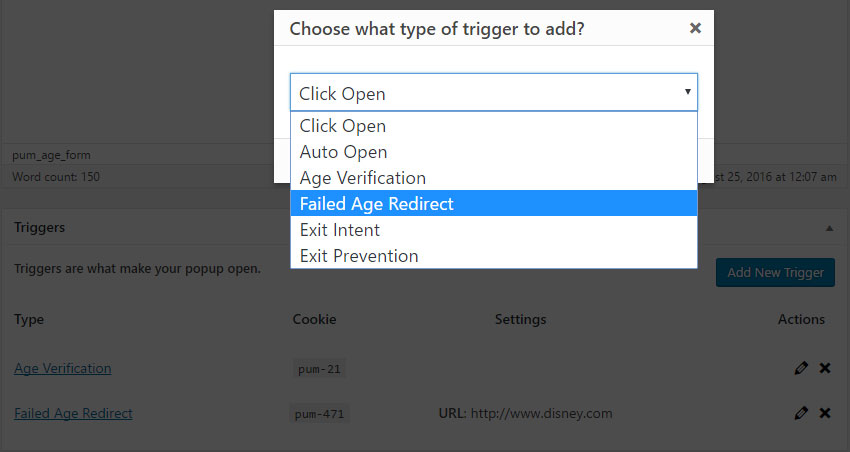The height and width of the screenshot is (452, 850).
Task: Edit the Age Verification trigger pencil icon
Action: tap(801, 368)
